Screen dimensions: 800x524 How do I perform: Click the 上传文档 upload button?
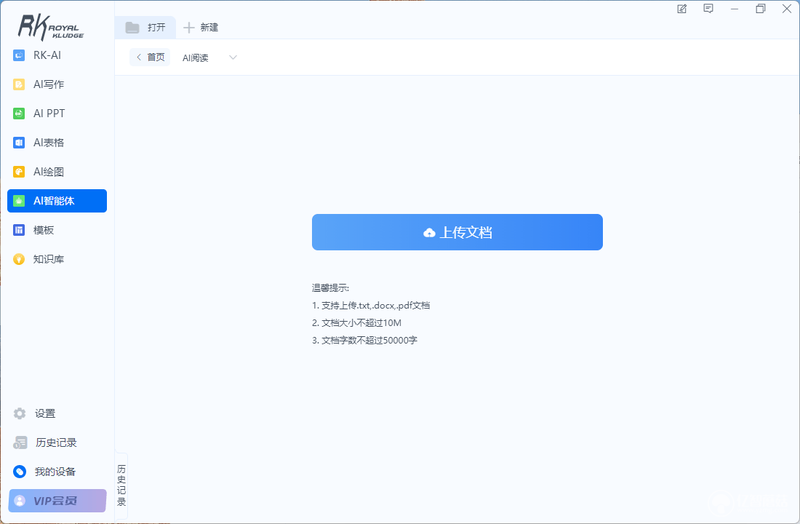(457, 232)
